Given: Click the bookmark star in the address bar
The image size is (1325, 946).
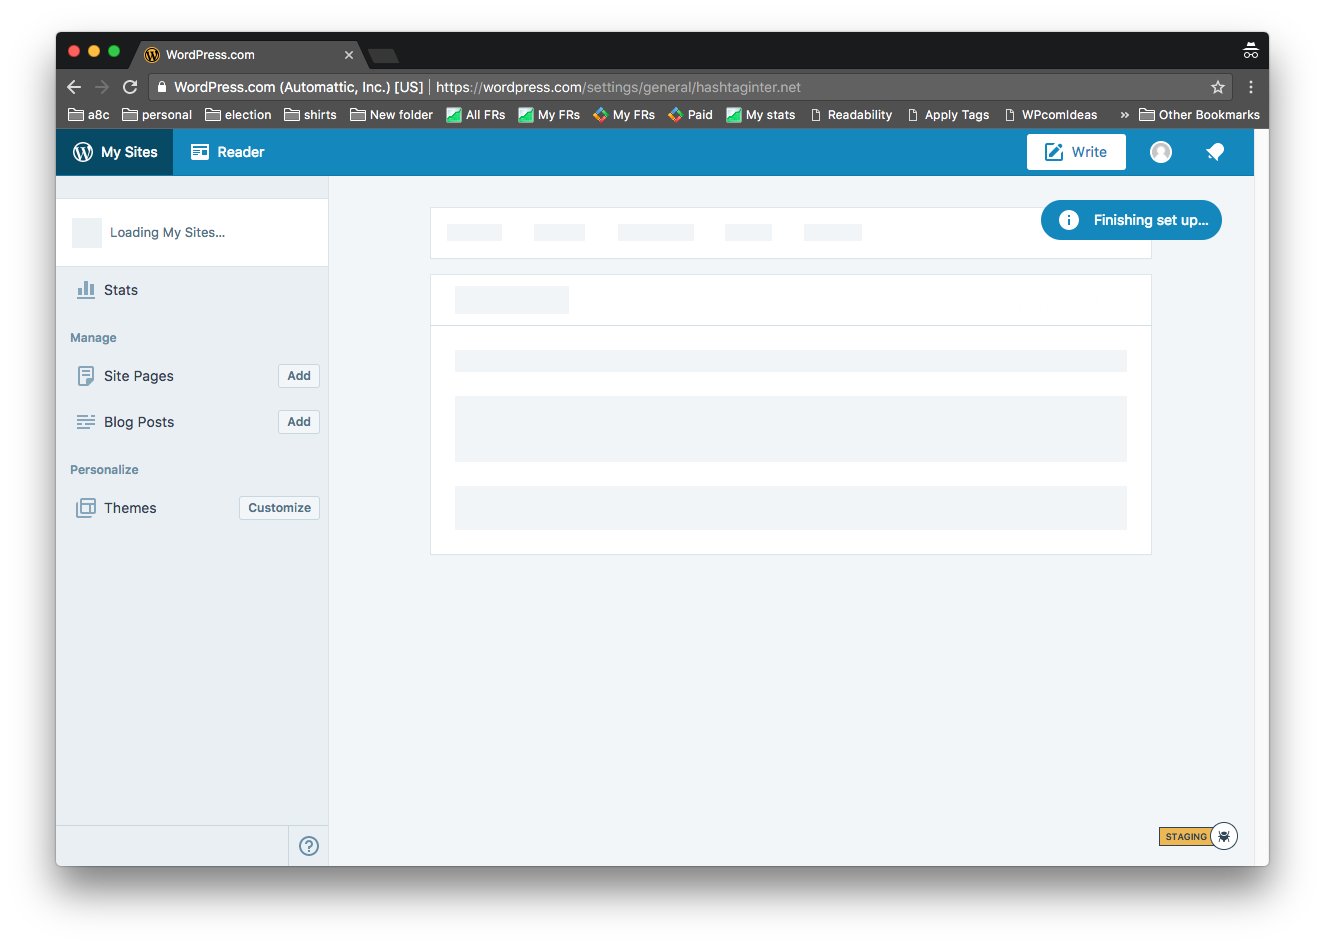Looking at the screenshot, I should tap(1218, 87).
